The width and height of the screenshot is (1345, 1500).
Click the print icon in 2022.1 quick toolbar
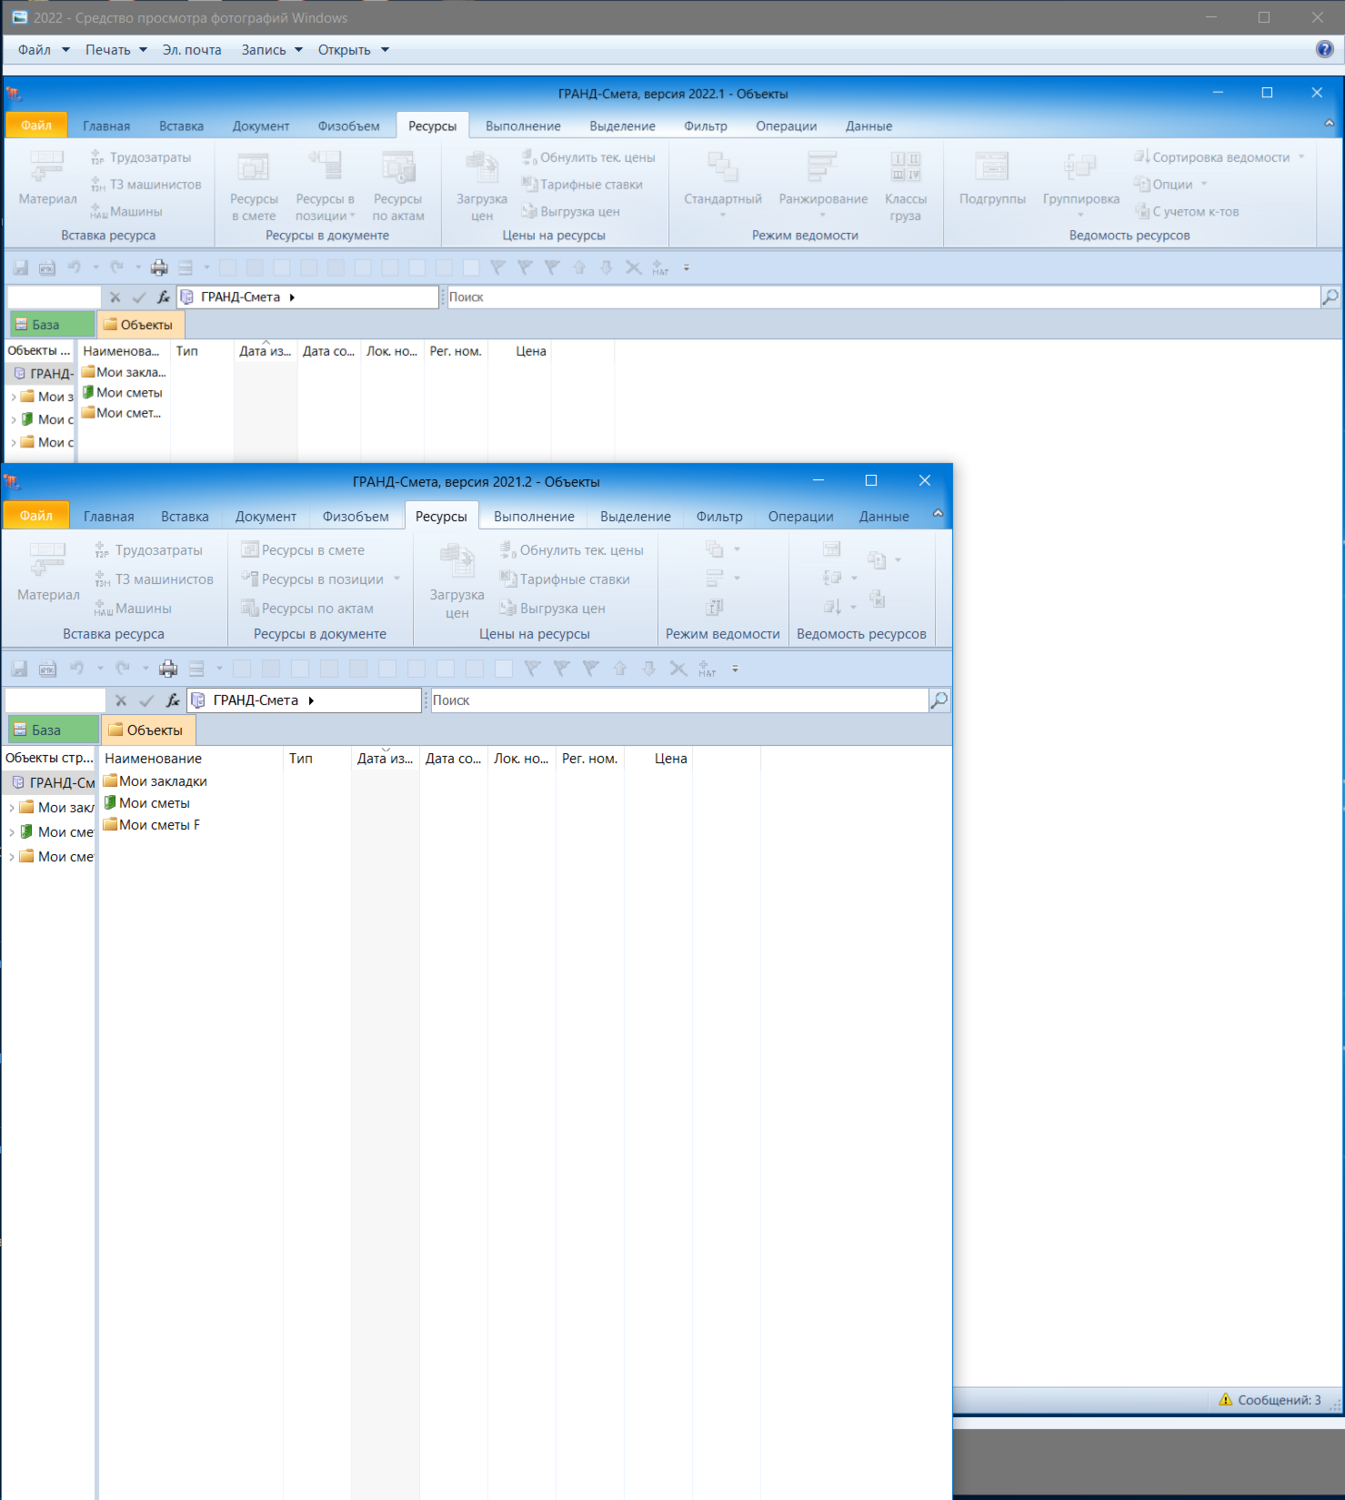coord(159,267)
